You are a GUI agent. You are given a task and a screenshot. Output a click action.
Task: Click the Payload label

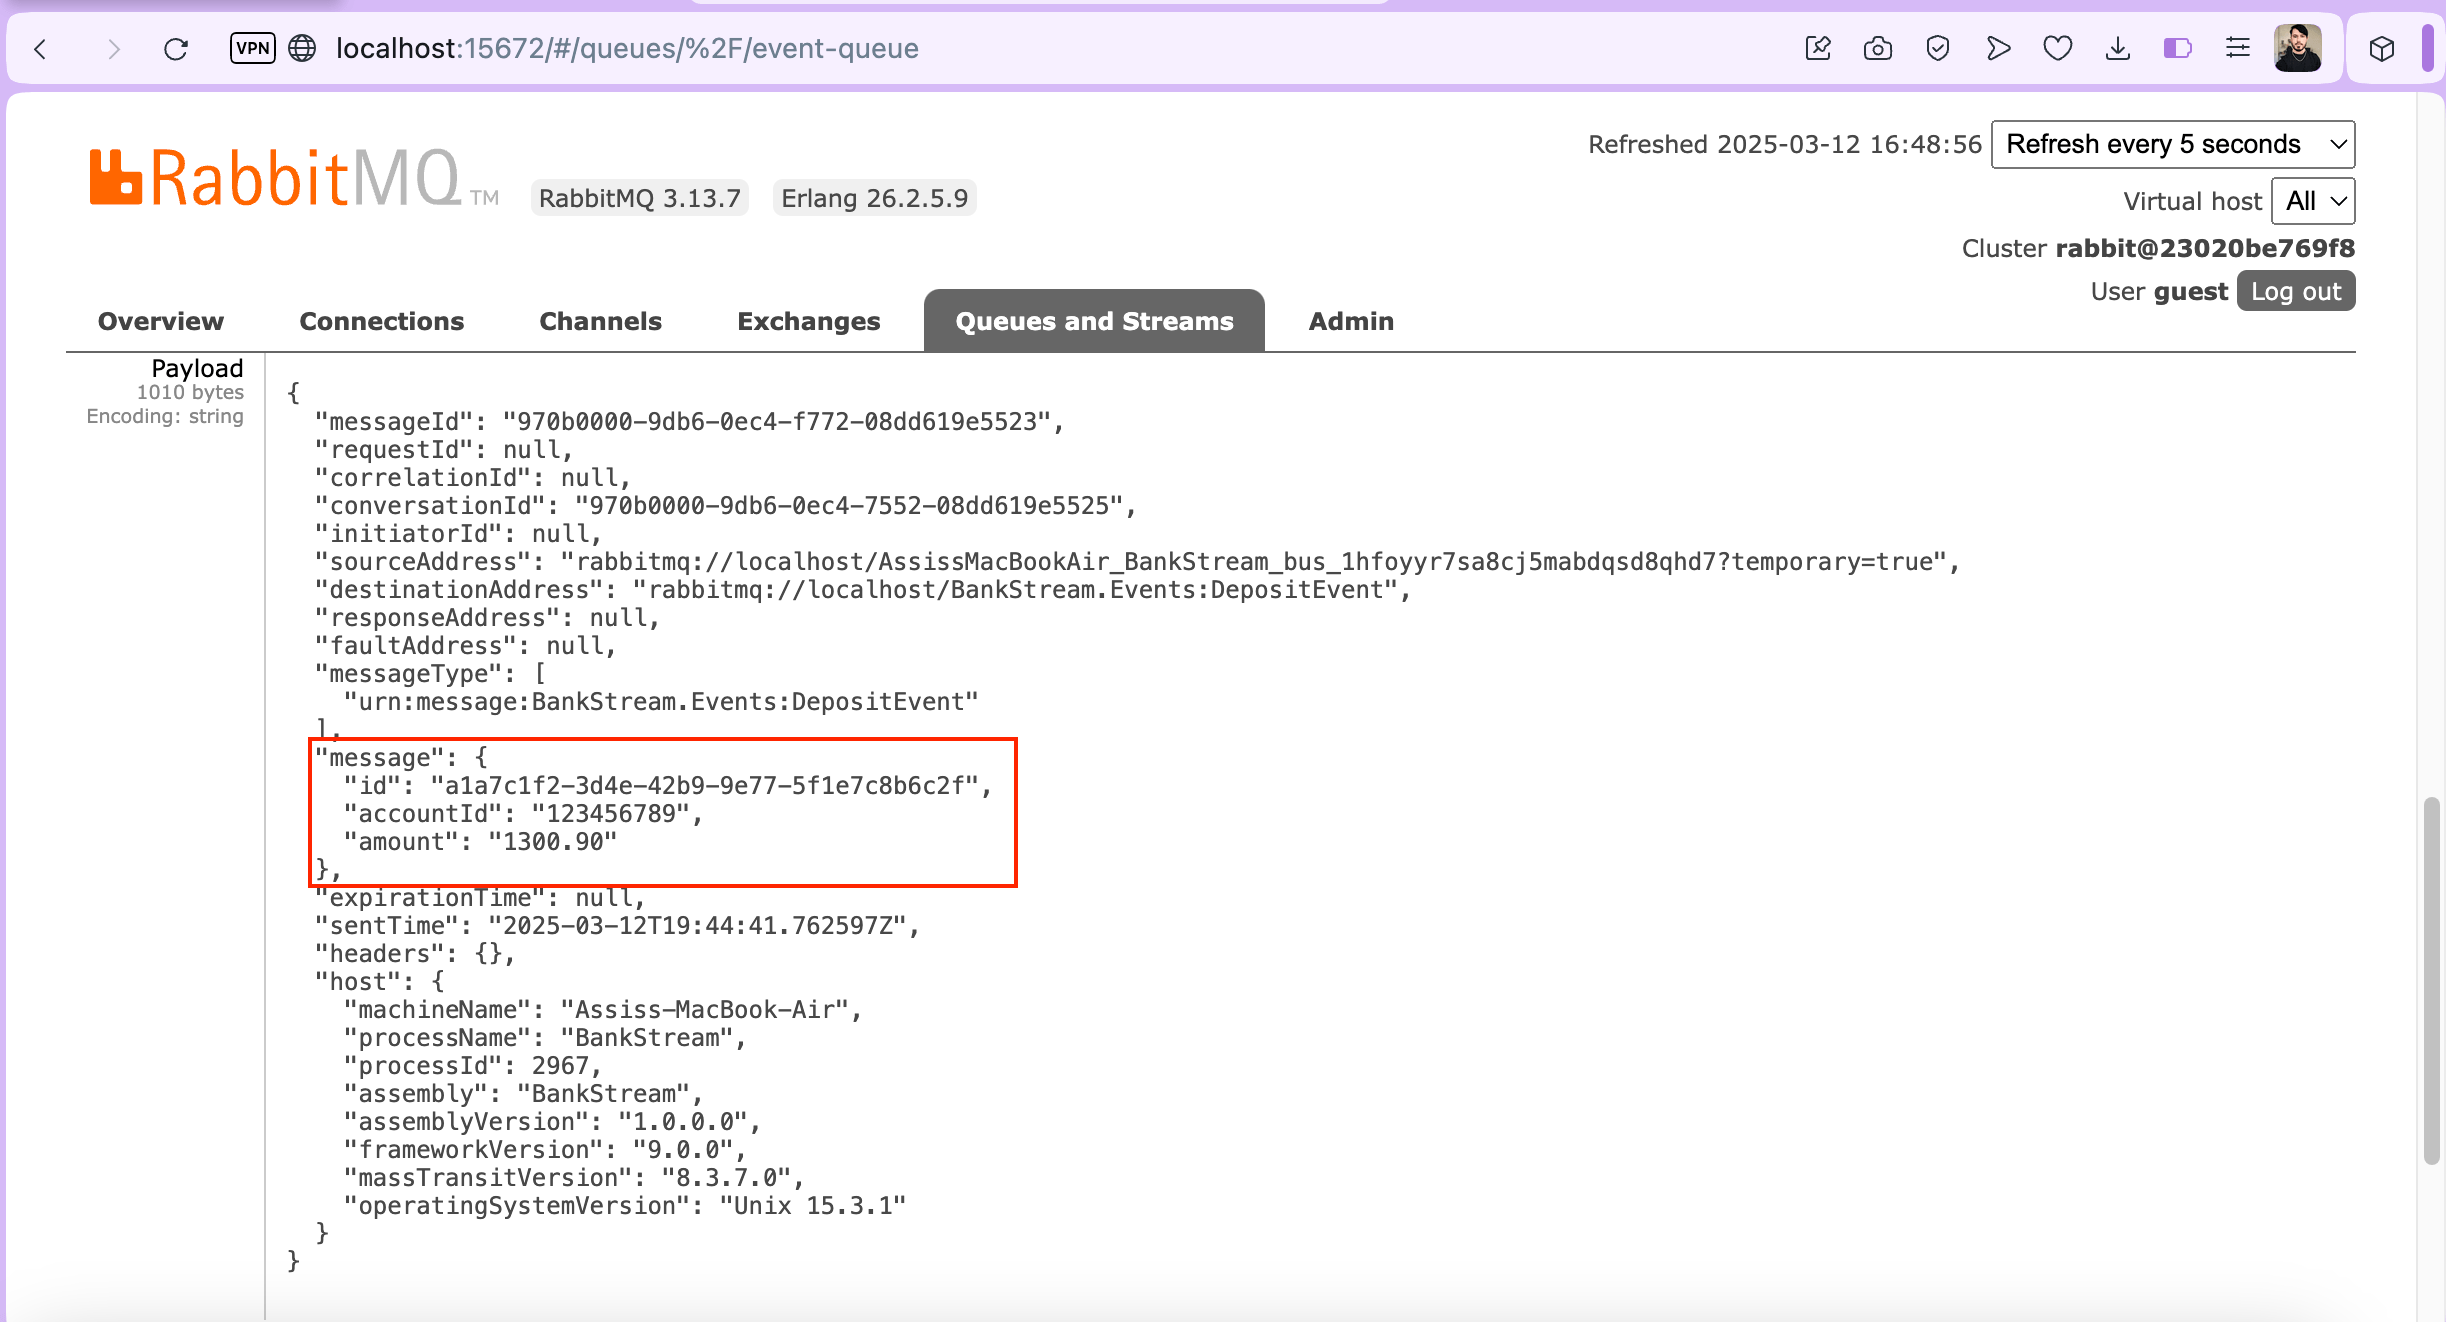(x=197, y=368)
